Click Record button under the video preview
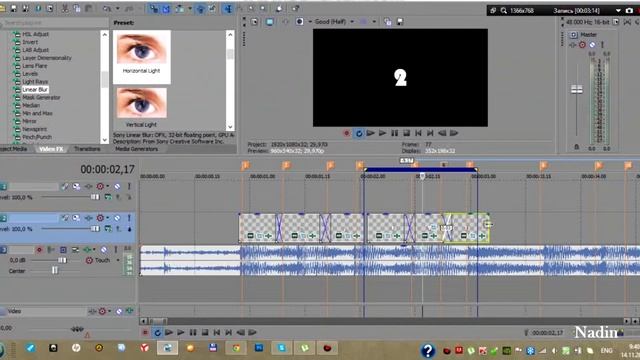The height and width of the screenshot is (360, 640). click(347, 133)
